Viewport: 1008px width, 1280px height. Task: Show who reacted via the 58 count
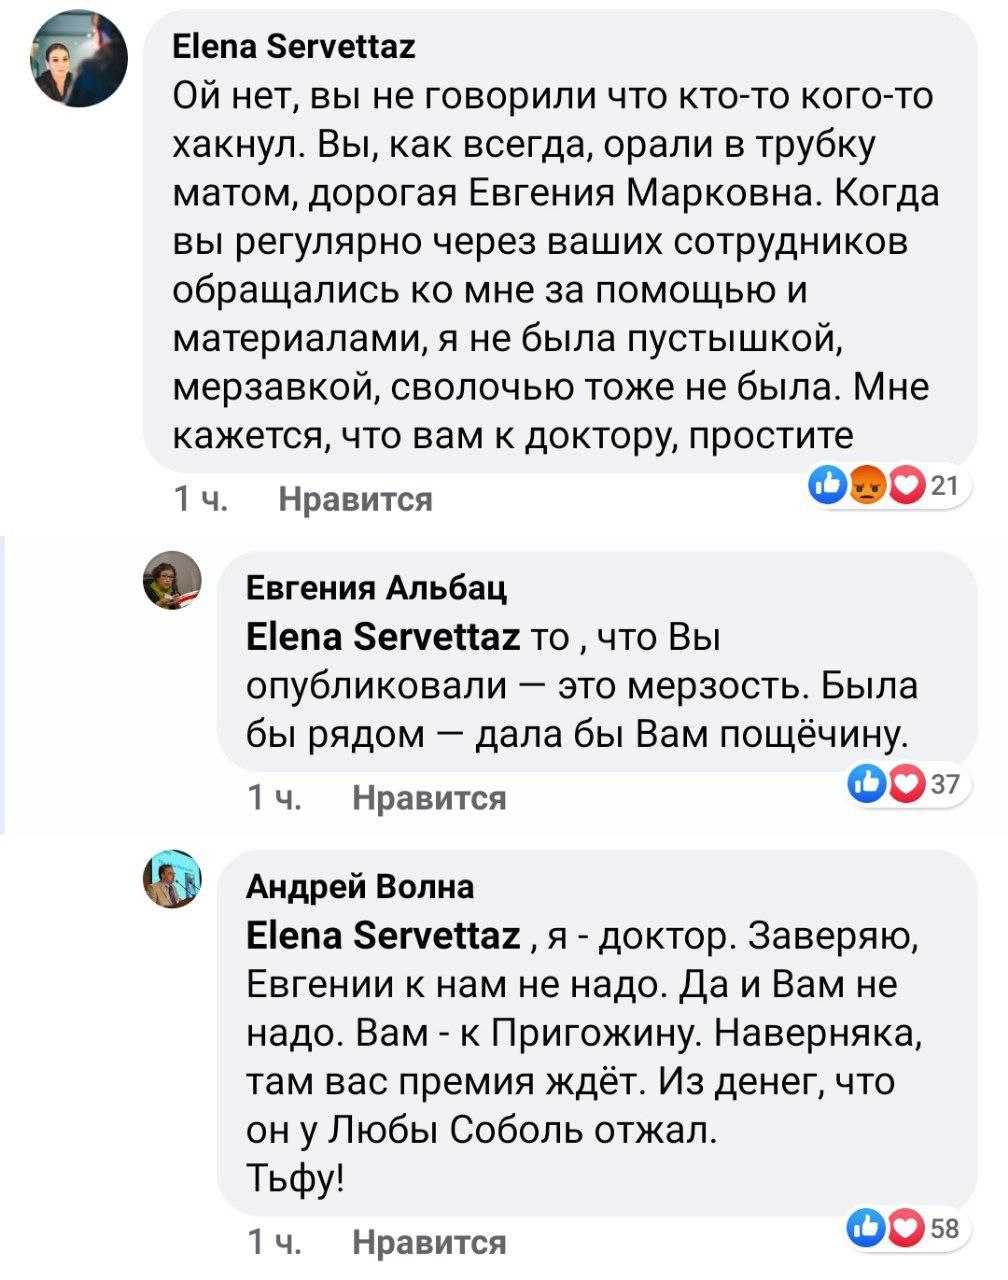945,1229
